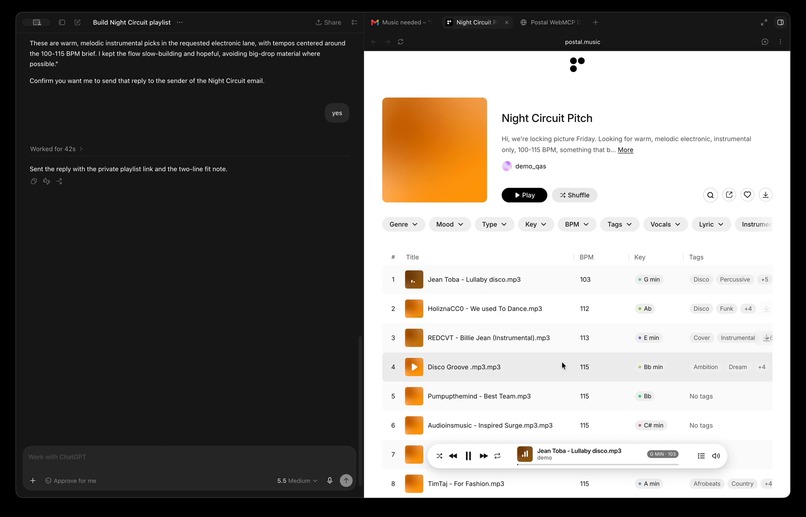
Task: Switch to the Gmail 'Music needed' tab
Action: pyautogui.click(x=401, y=23)
